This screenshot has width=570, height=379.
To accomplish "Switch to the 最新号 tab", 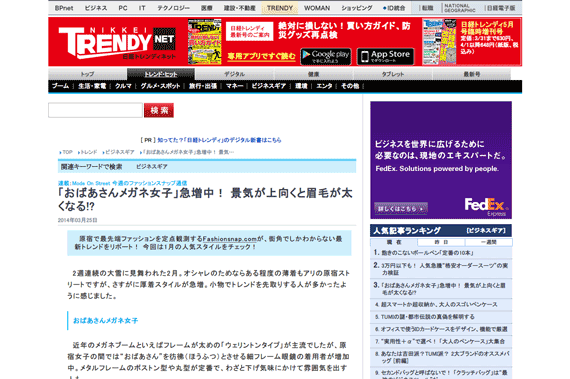I will click(472, 74).
